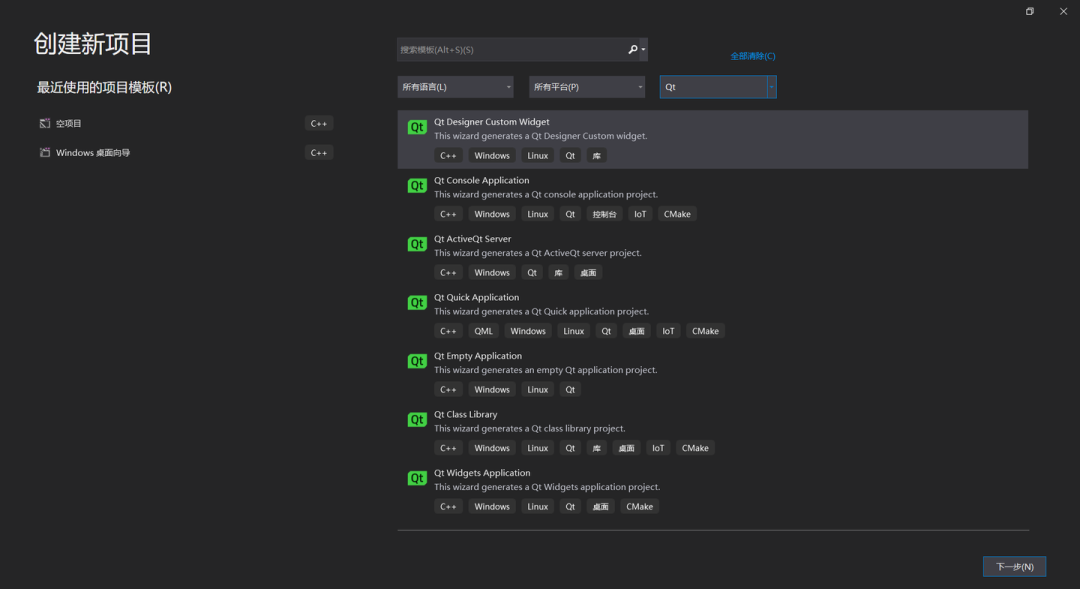Click the clear all (全部清除) link
Viewport: 1080px width, 589px height.
click(752, 56)
